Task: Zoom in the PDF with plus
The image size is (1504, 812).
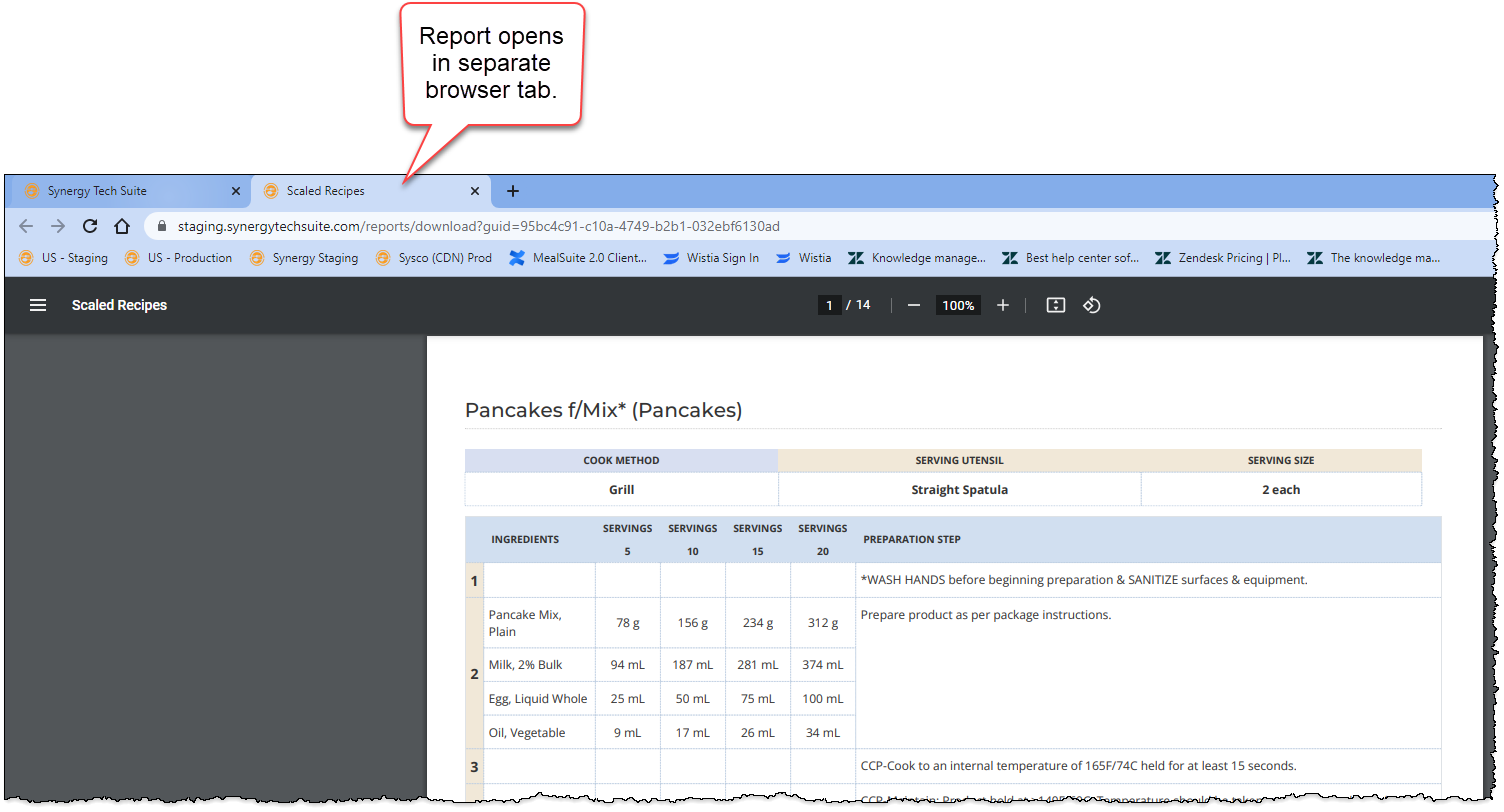Action: pos(1003,305)
